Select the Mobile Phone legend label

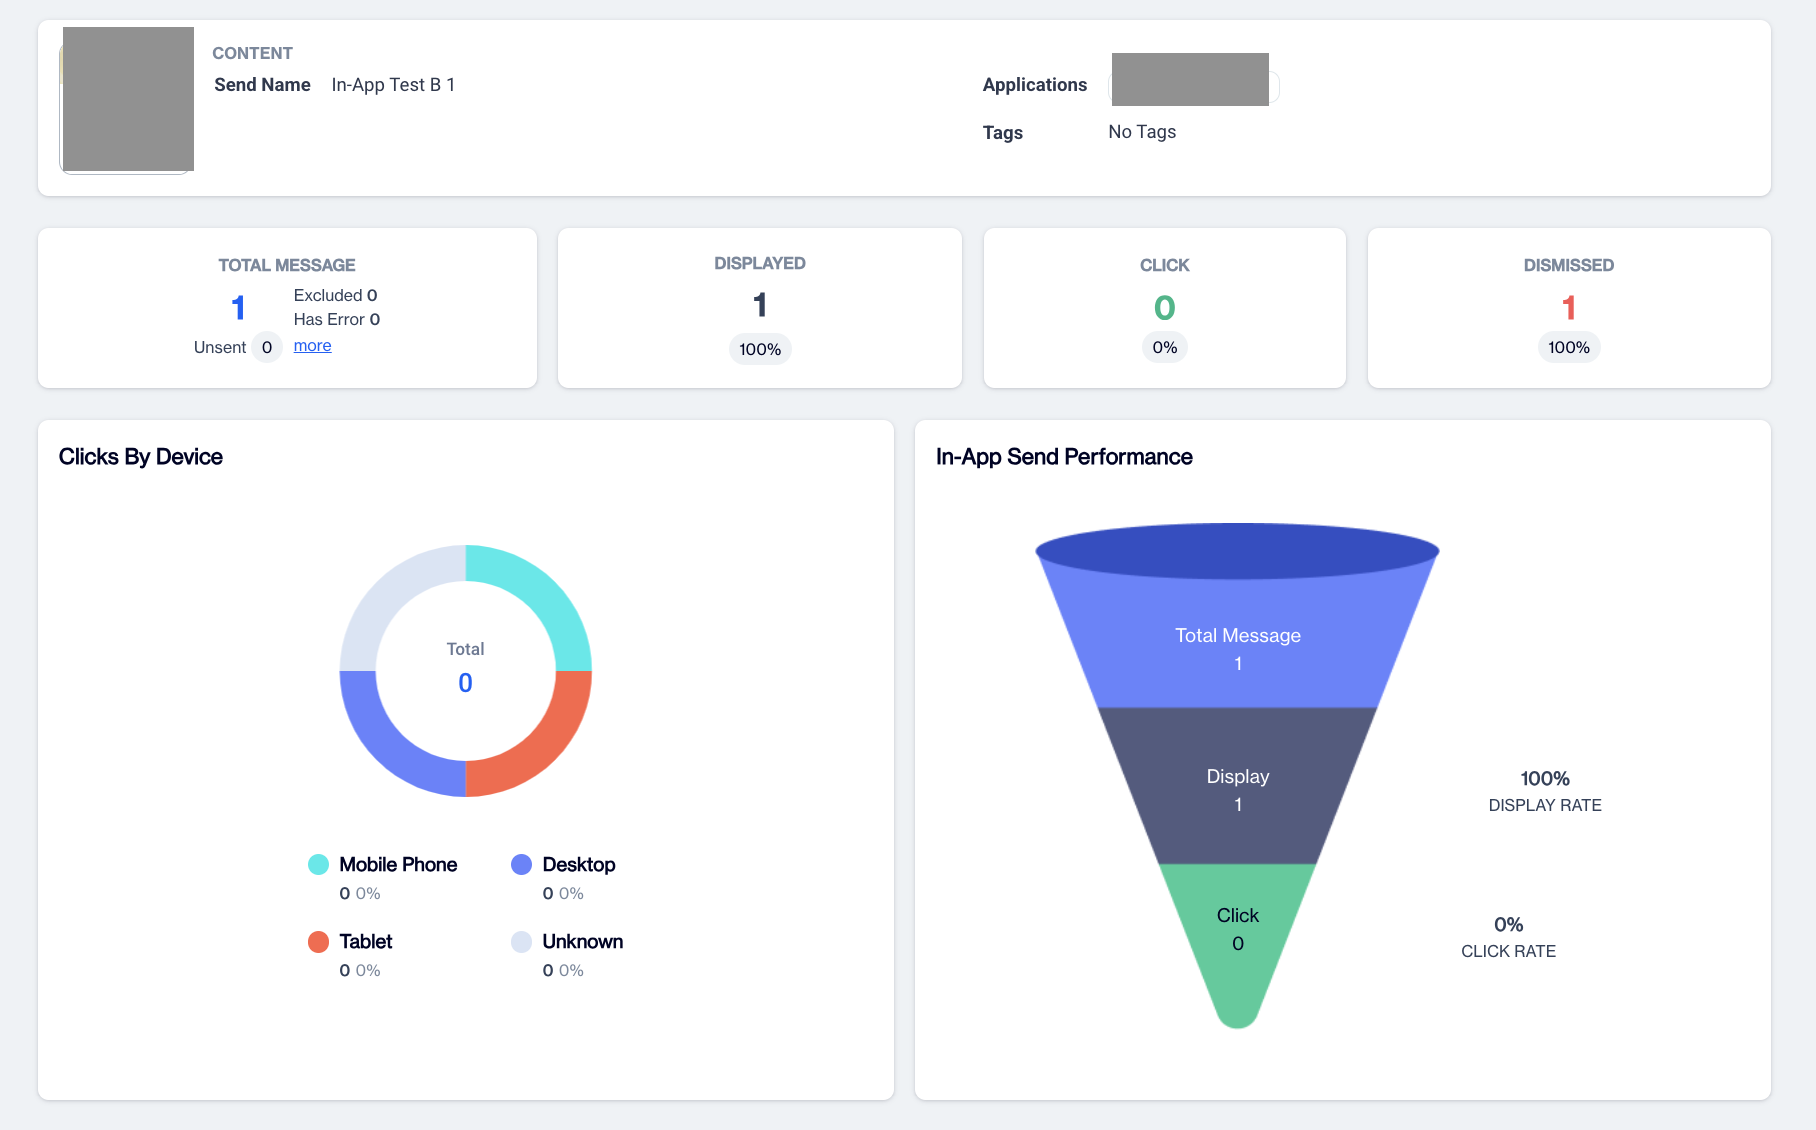(x=398, y=865)
